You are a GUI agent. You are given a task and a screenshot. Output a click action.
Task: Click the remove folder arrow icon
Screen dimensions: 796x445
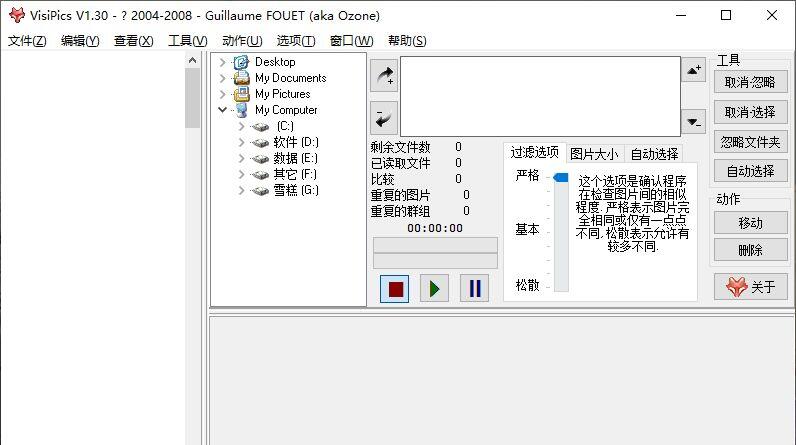pyautogui.click(x=384, y=118)
